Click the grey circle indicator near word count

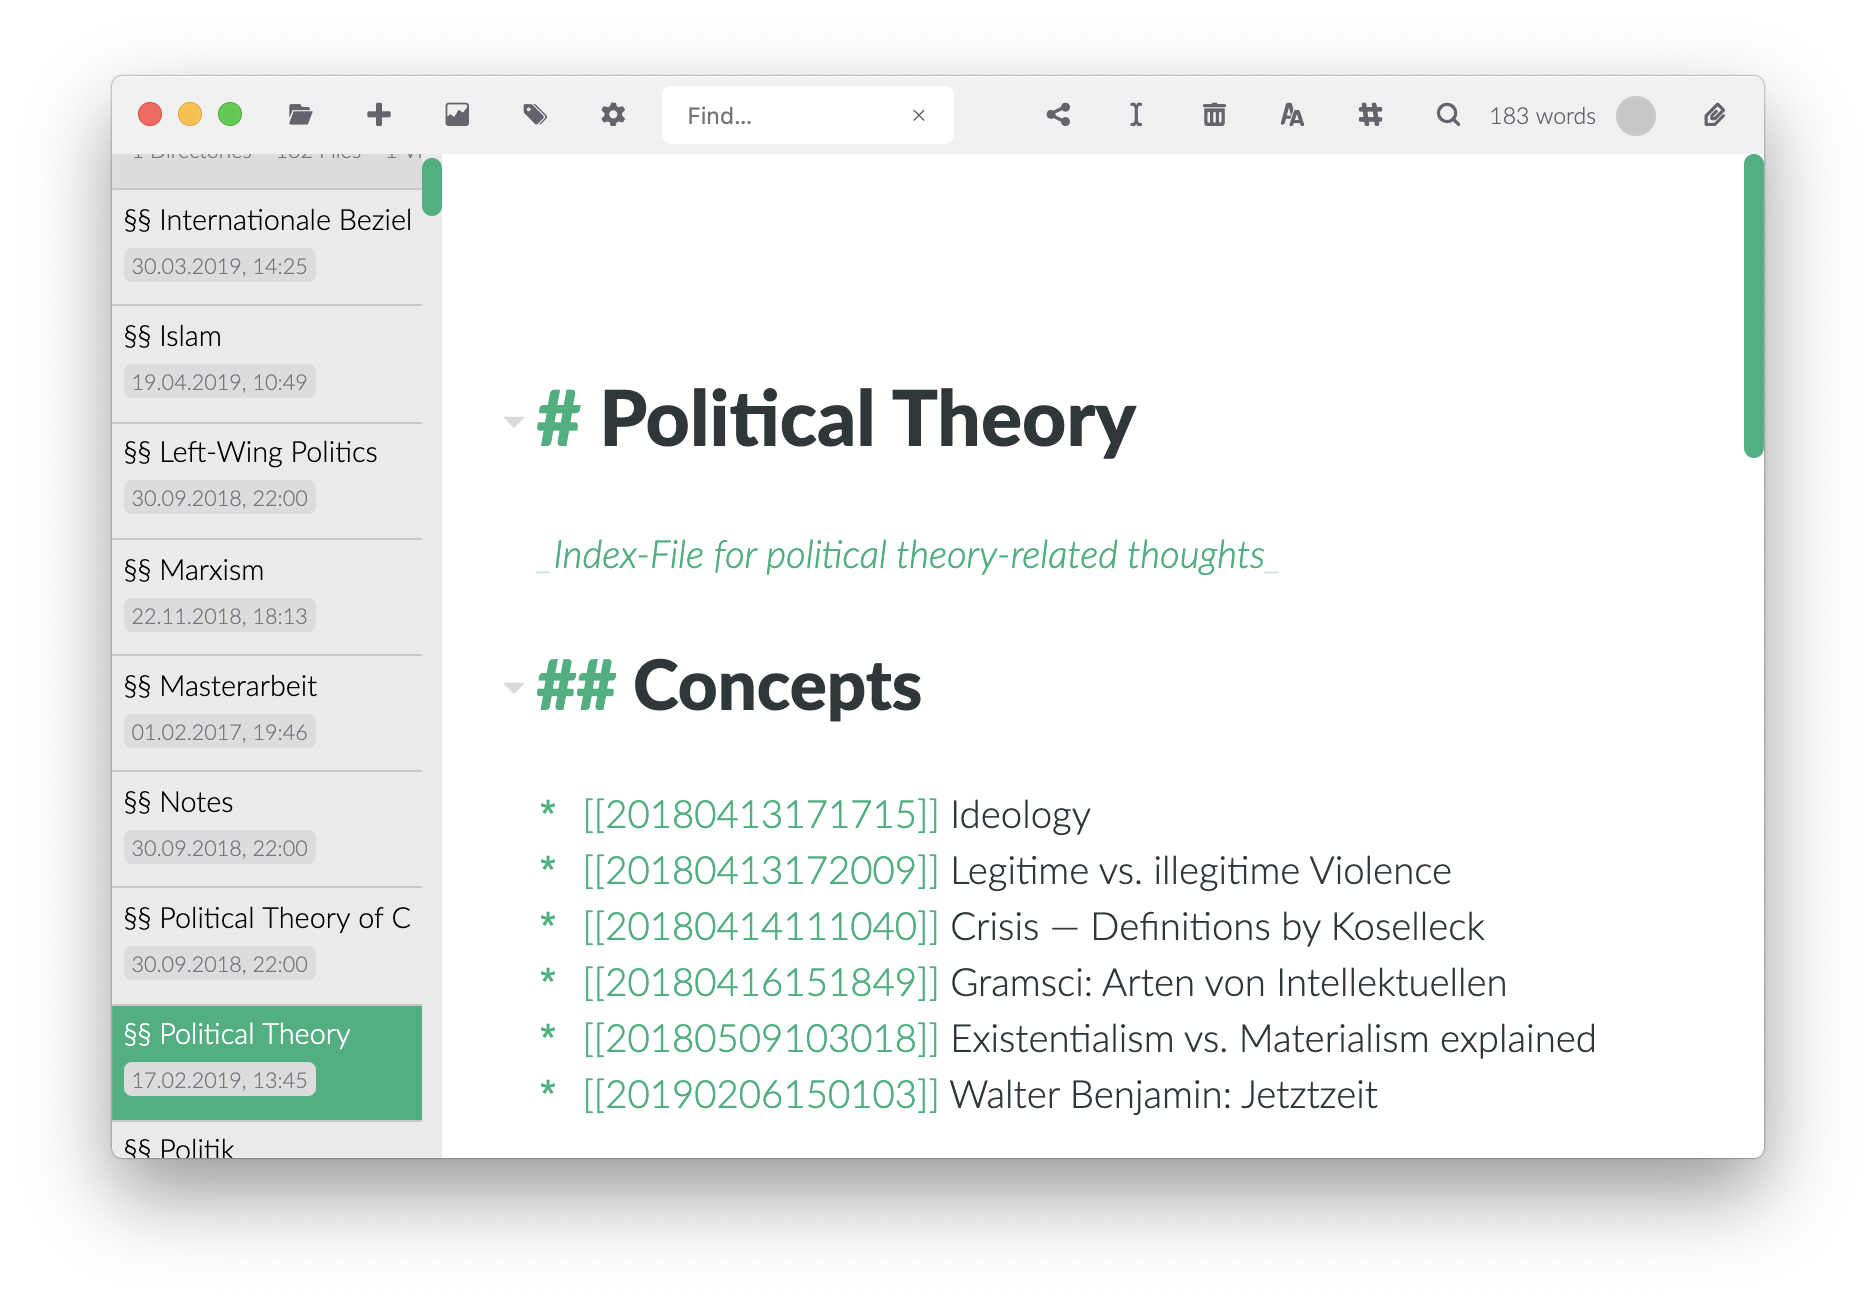click(1636, 116)
